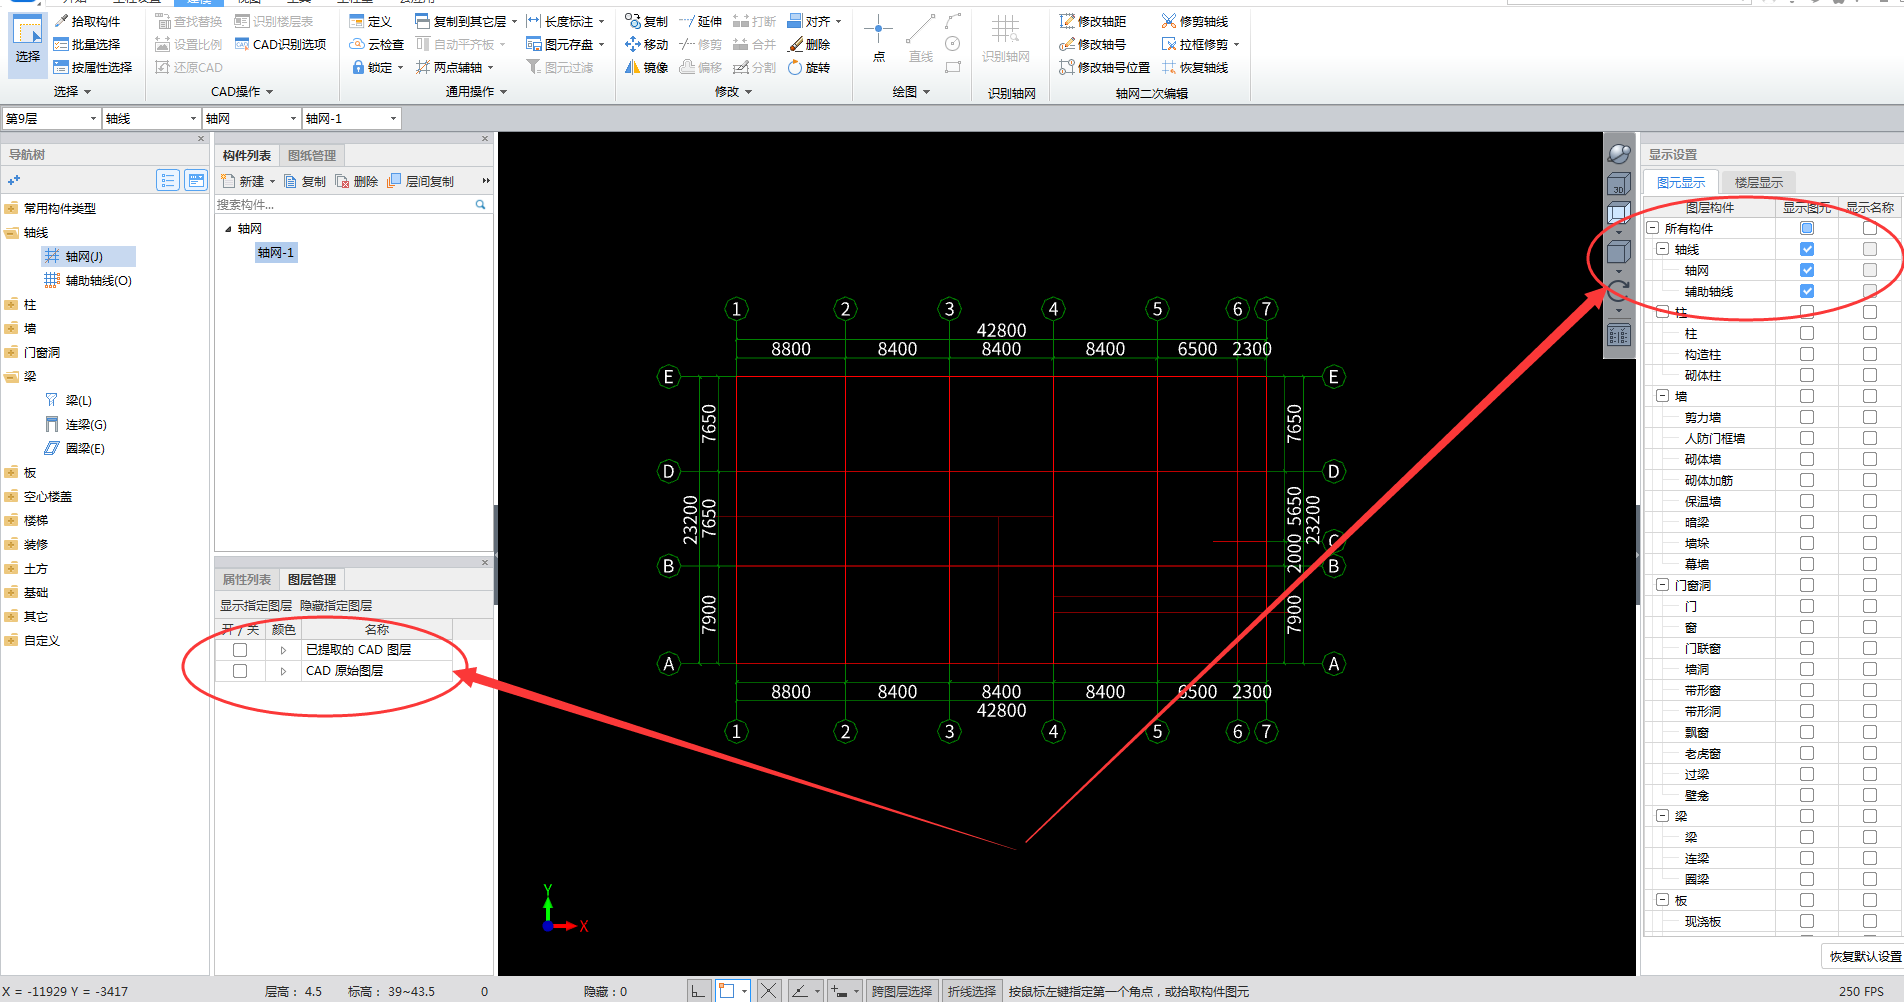Click 修改轴号位置 tool

[x=1105, y=67]
